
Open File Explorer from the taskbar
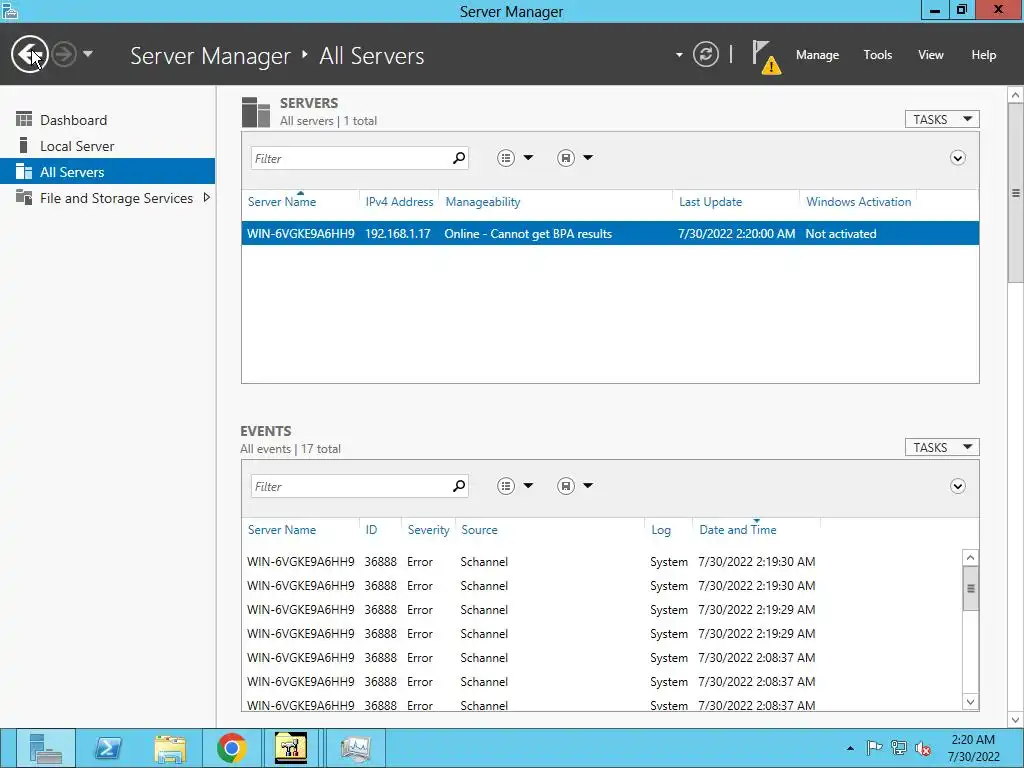pos(170,748)
